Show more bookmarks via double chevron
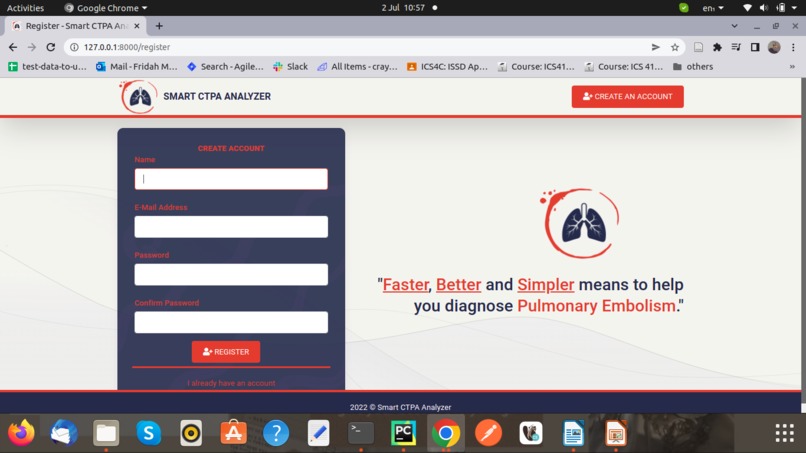The width and height of the screenshot is (806, 453). 792,66
